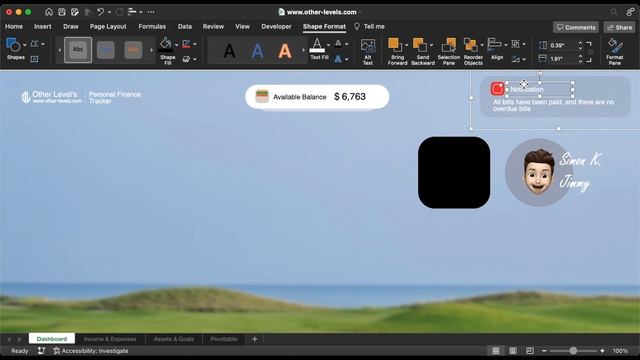Click Tell me search box

(x=369, y=27)
